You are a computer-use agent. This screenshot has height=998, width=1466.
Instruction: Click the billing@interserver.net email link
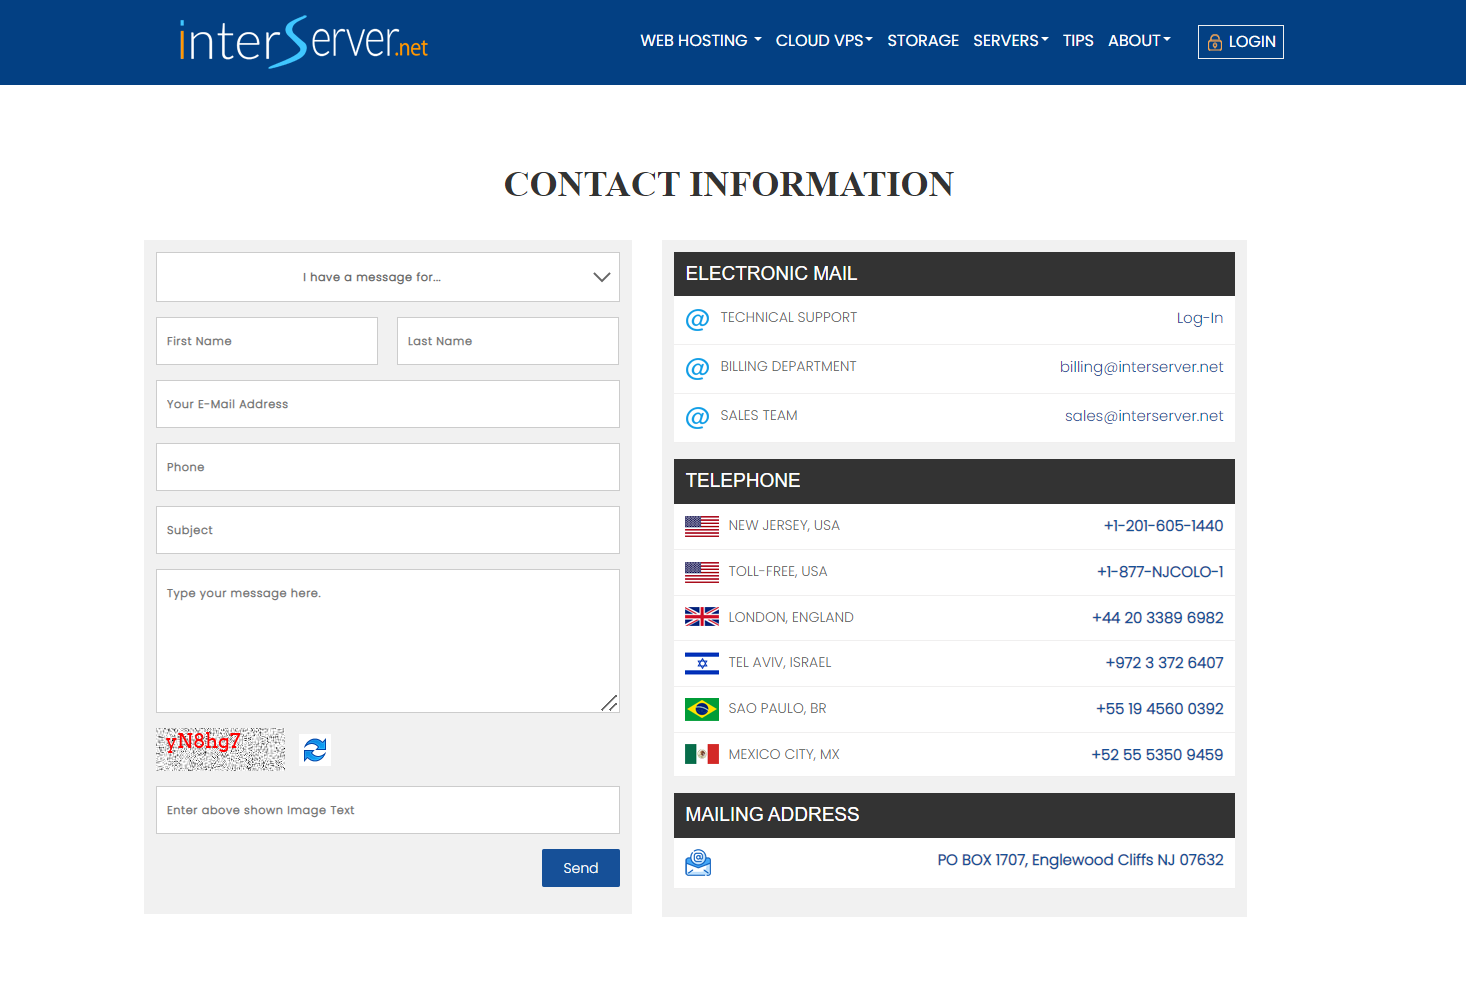click(1141, 367)
